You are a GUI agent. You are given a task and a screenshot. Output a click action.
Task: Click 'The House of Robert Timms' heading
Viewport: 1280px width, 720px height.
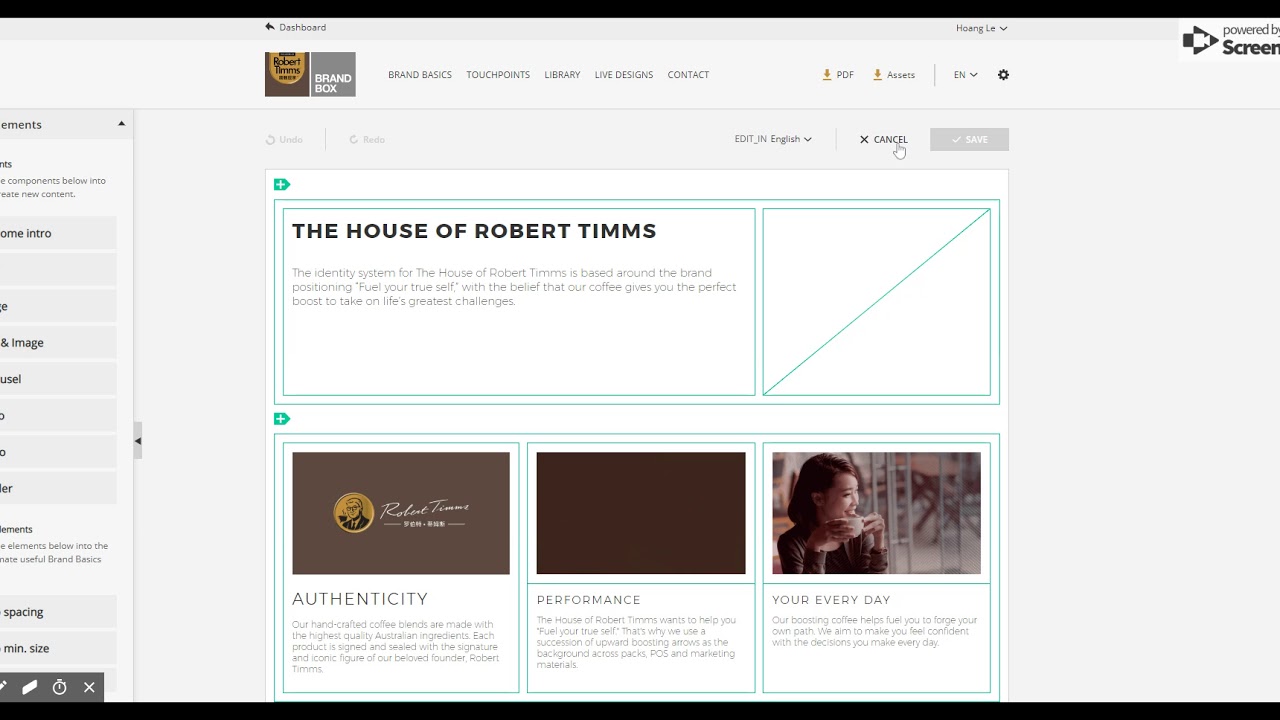coord(474,231)
